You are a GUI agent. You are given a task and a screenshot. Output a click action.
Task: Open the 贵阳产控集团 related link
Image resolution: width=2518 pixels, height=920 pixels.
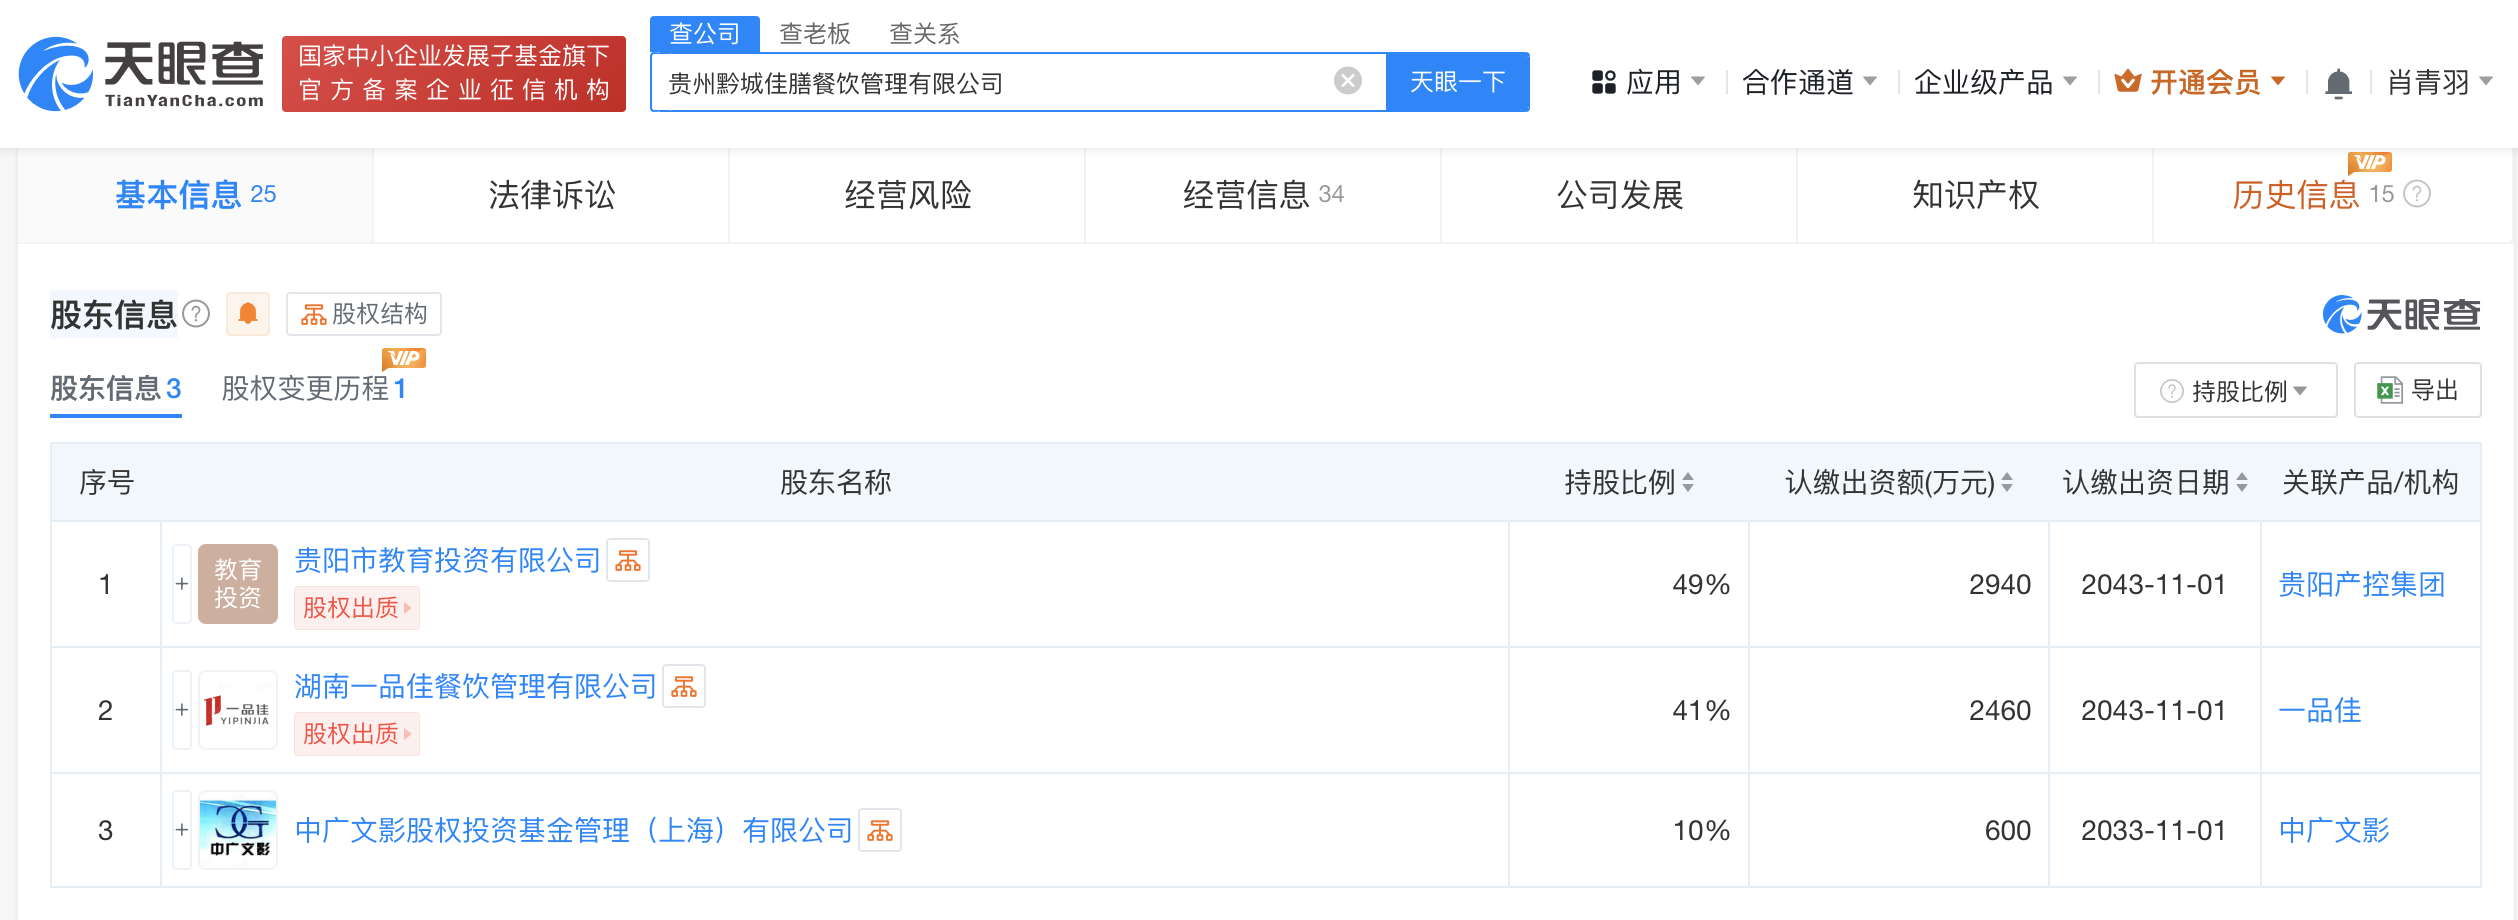coord(2362,584)
